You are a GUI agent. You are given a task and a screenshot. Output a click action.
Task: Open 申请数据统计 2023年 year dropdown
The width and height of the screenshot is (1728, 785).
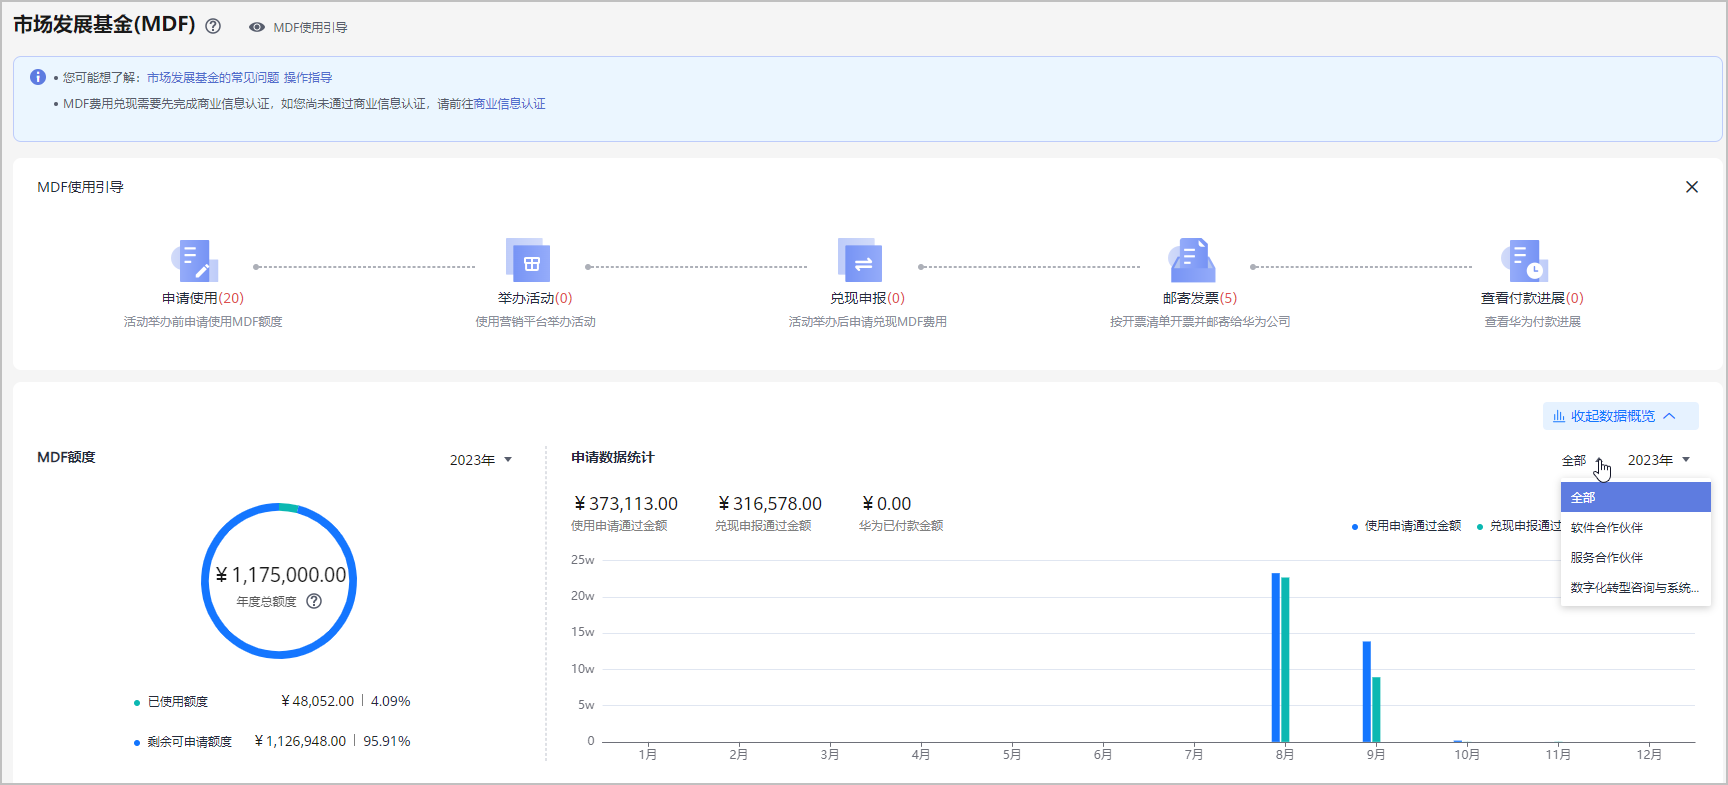point(1658,460)
